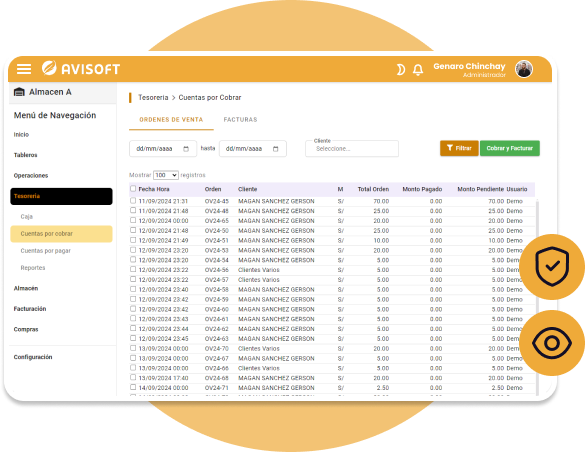
Task: Check the row for order OV24-70
Action: coord(133,348)
